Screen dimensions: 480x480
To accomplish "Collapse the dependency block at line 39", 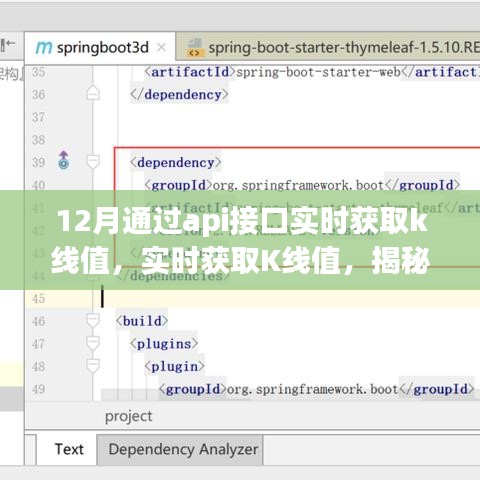I will [x=93, y=162].
